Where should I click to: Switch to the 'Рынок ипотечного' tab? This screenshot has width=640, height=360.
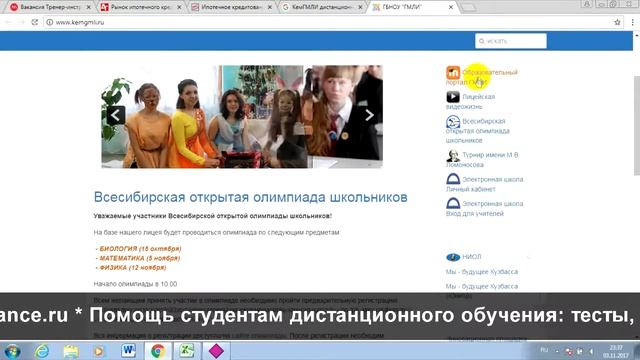tap(139, 7)
